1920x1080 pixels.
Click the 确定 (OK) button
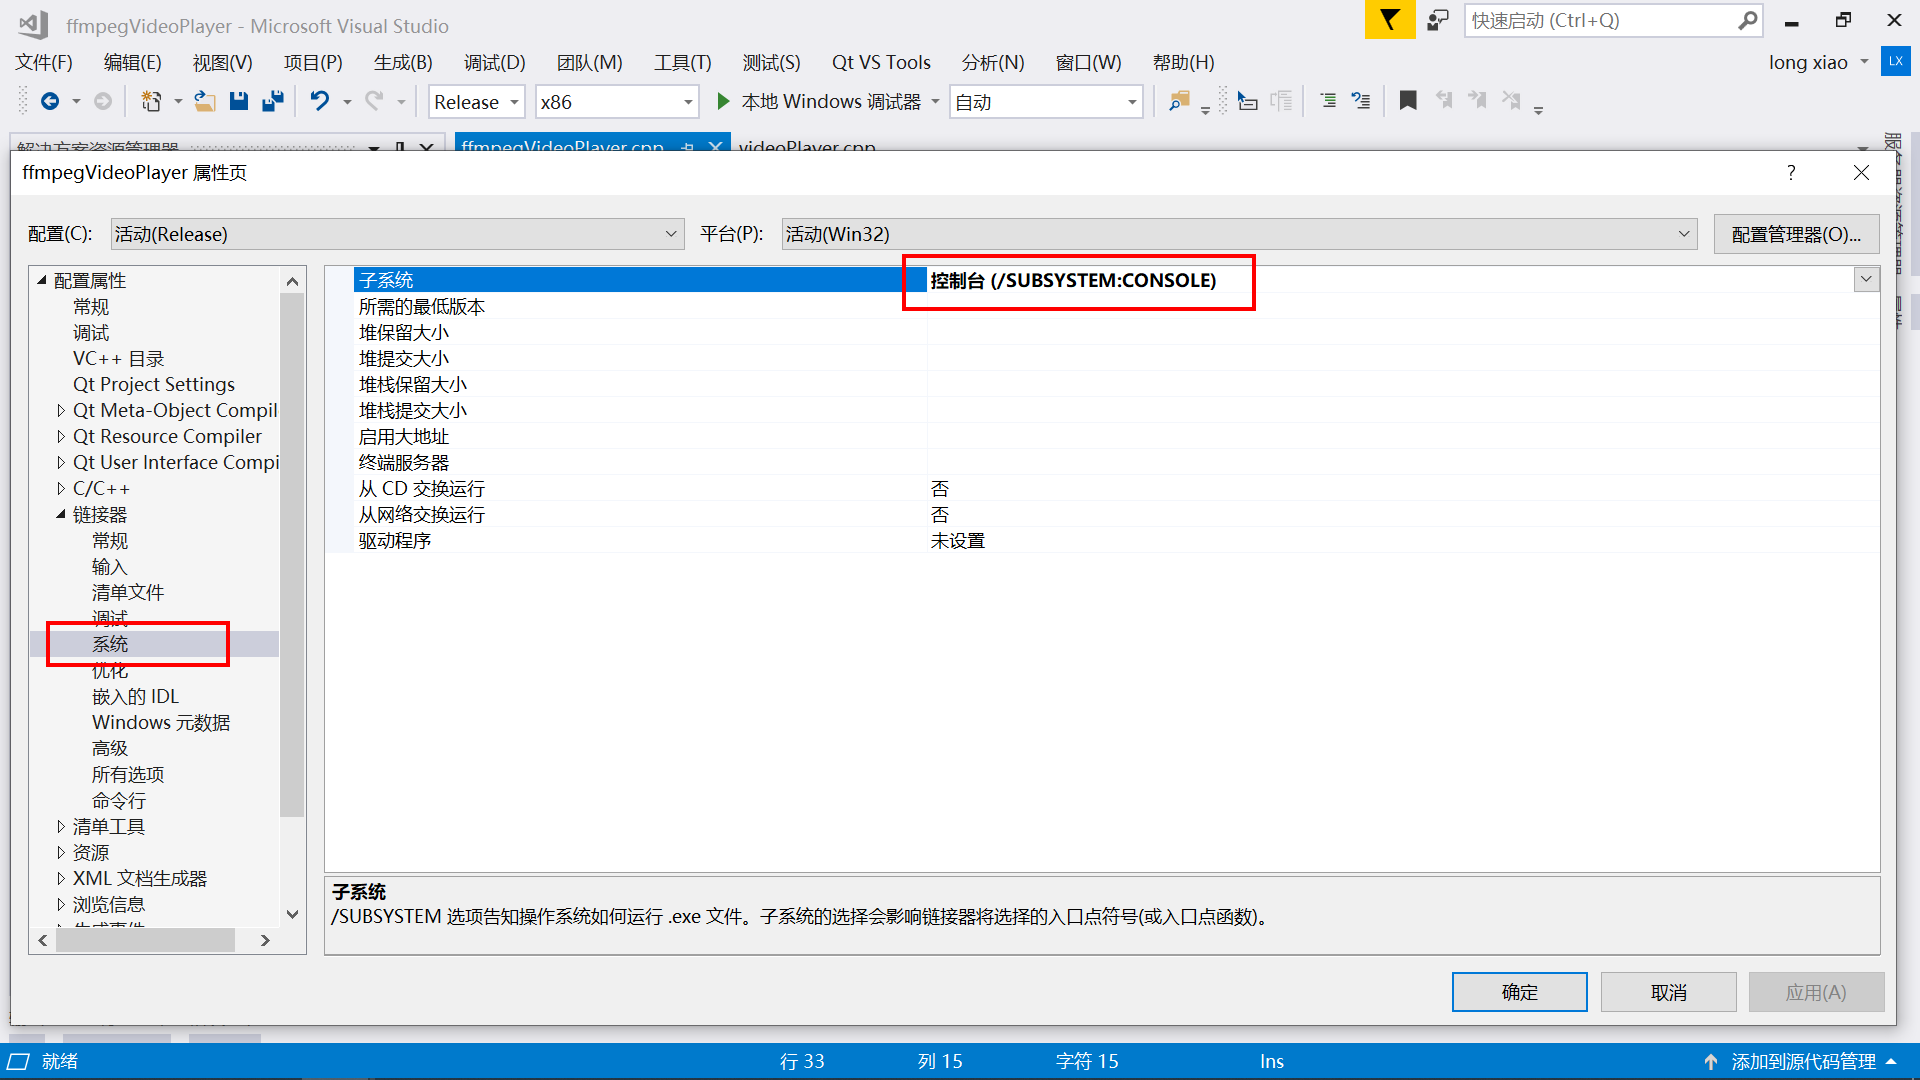1518,992
